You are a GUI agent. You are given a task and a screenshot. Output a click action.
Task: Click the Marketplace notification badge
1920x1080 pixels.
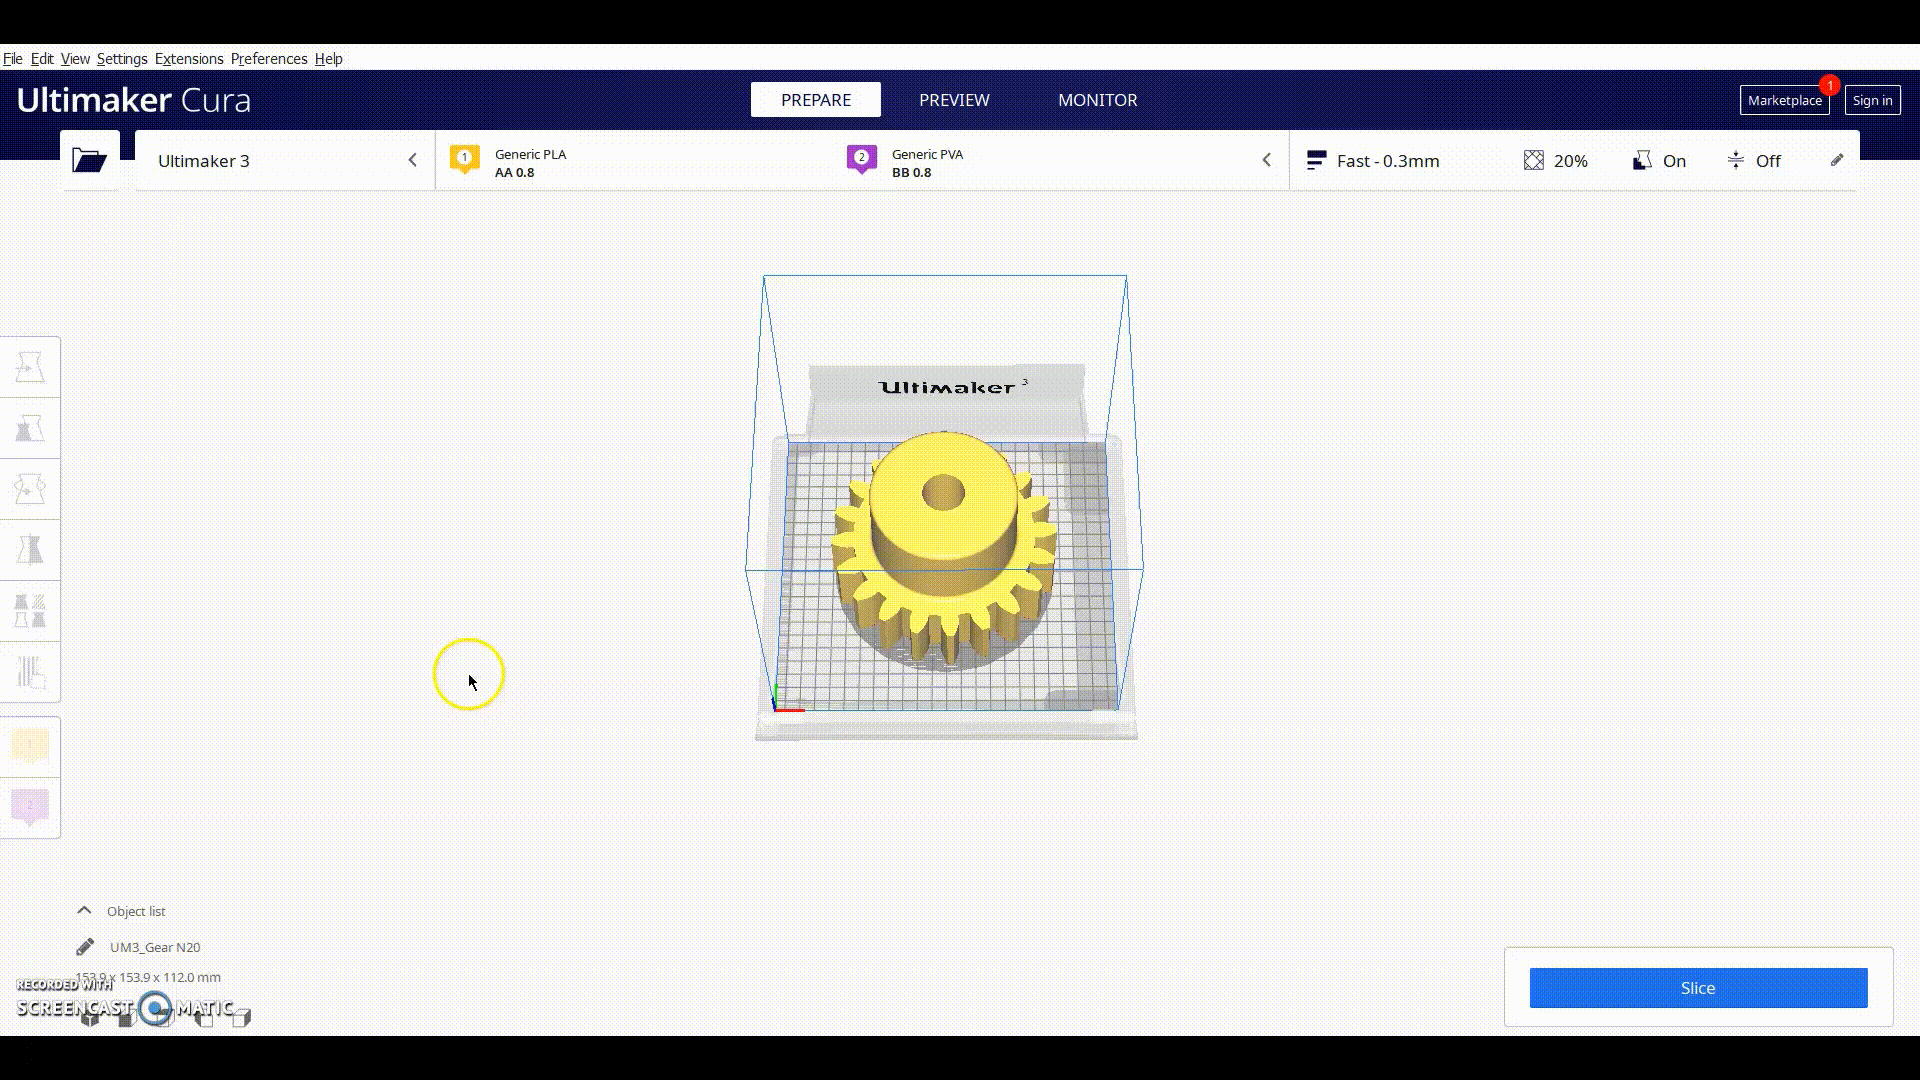[1829, 85]
